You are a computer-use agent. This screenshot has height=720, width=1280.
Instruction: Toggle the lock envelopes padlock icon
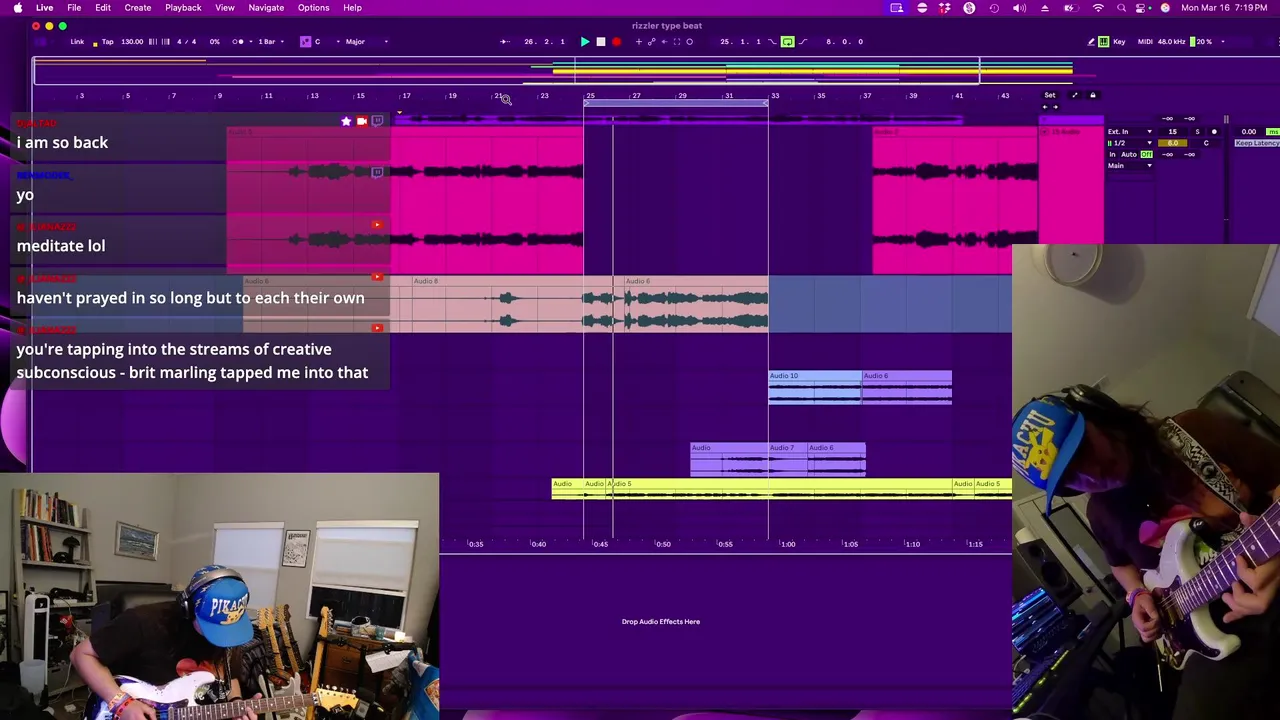[x=1093, y=95]
